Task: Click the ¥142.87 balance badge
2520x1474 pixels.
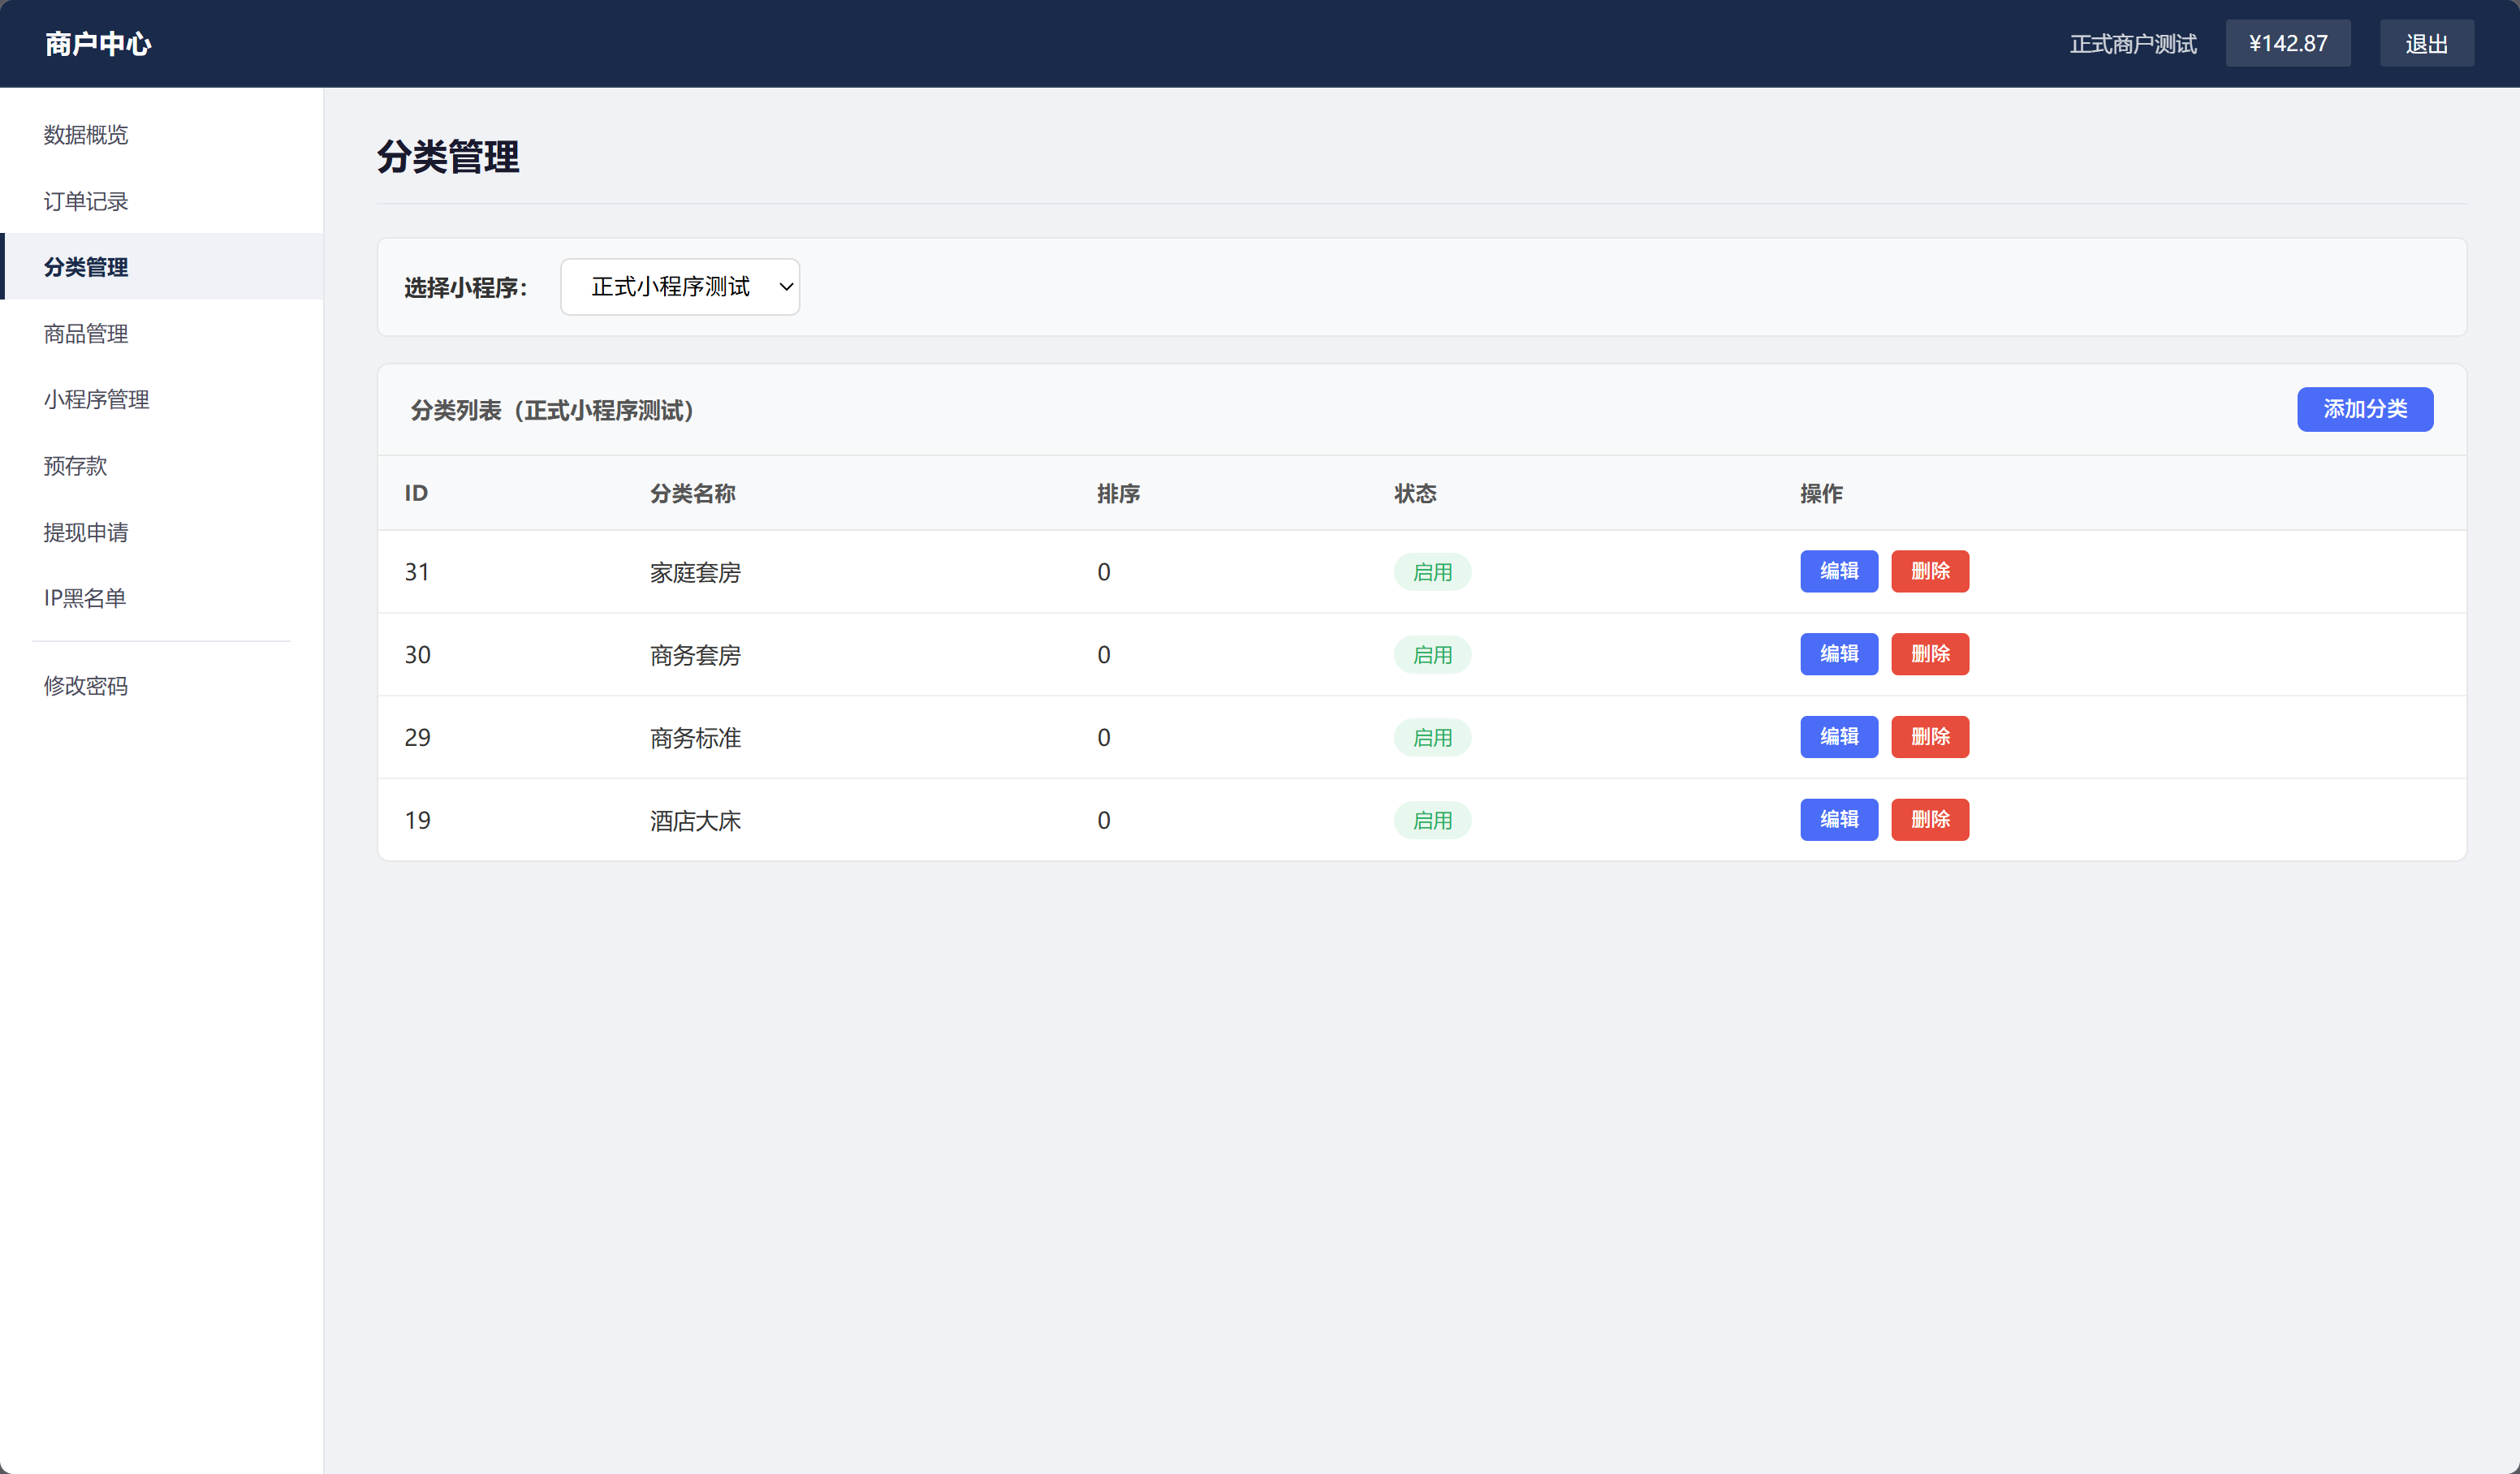Action: point(2287,43)
